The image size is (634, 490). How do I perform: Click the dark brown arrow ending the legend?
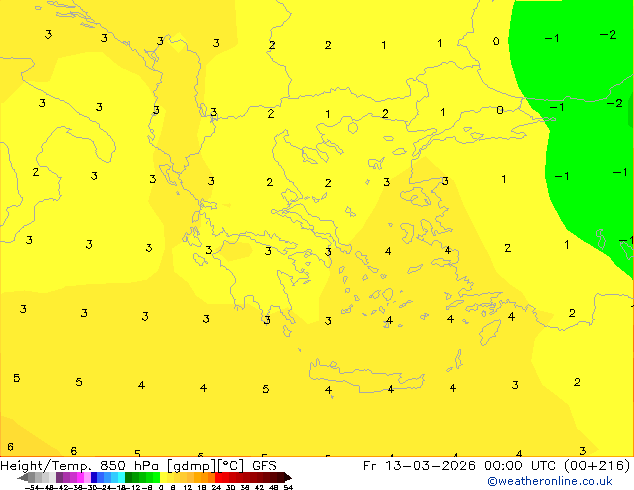(x=288, y=477)
